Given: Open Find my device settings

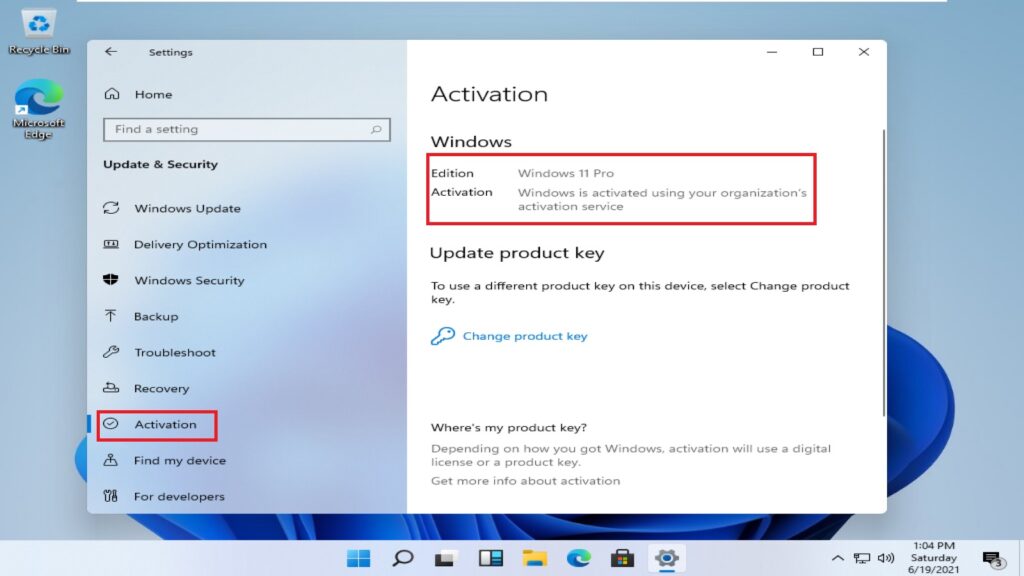Looking at the screenshot, I should click(180, 460).
